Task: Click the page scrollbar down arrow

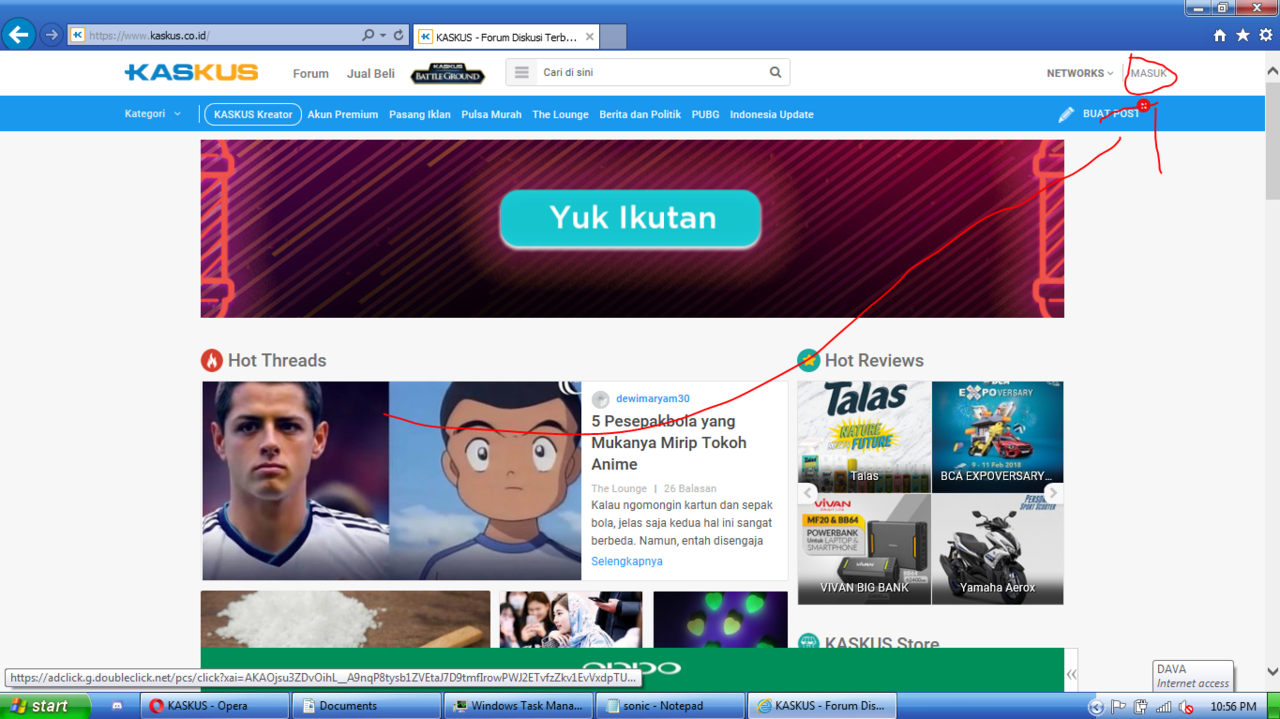Action: click(x=1272, y=672)
